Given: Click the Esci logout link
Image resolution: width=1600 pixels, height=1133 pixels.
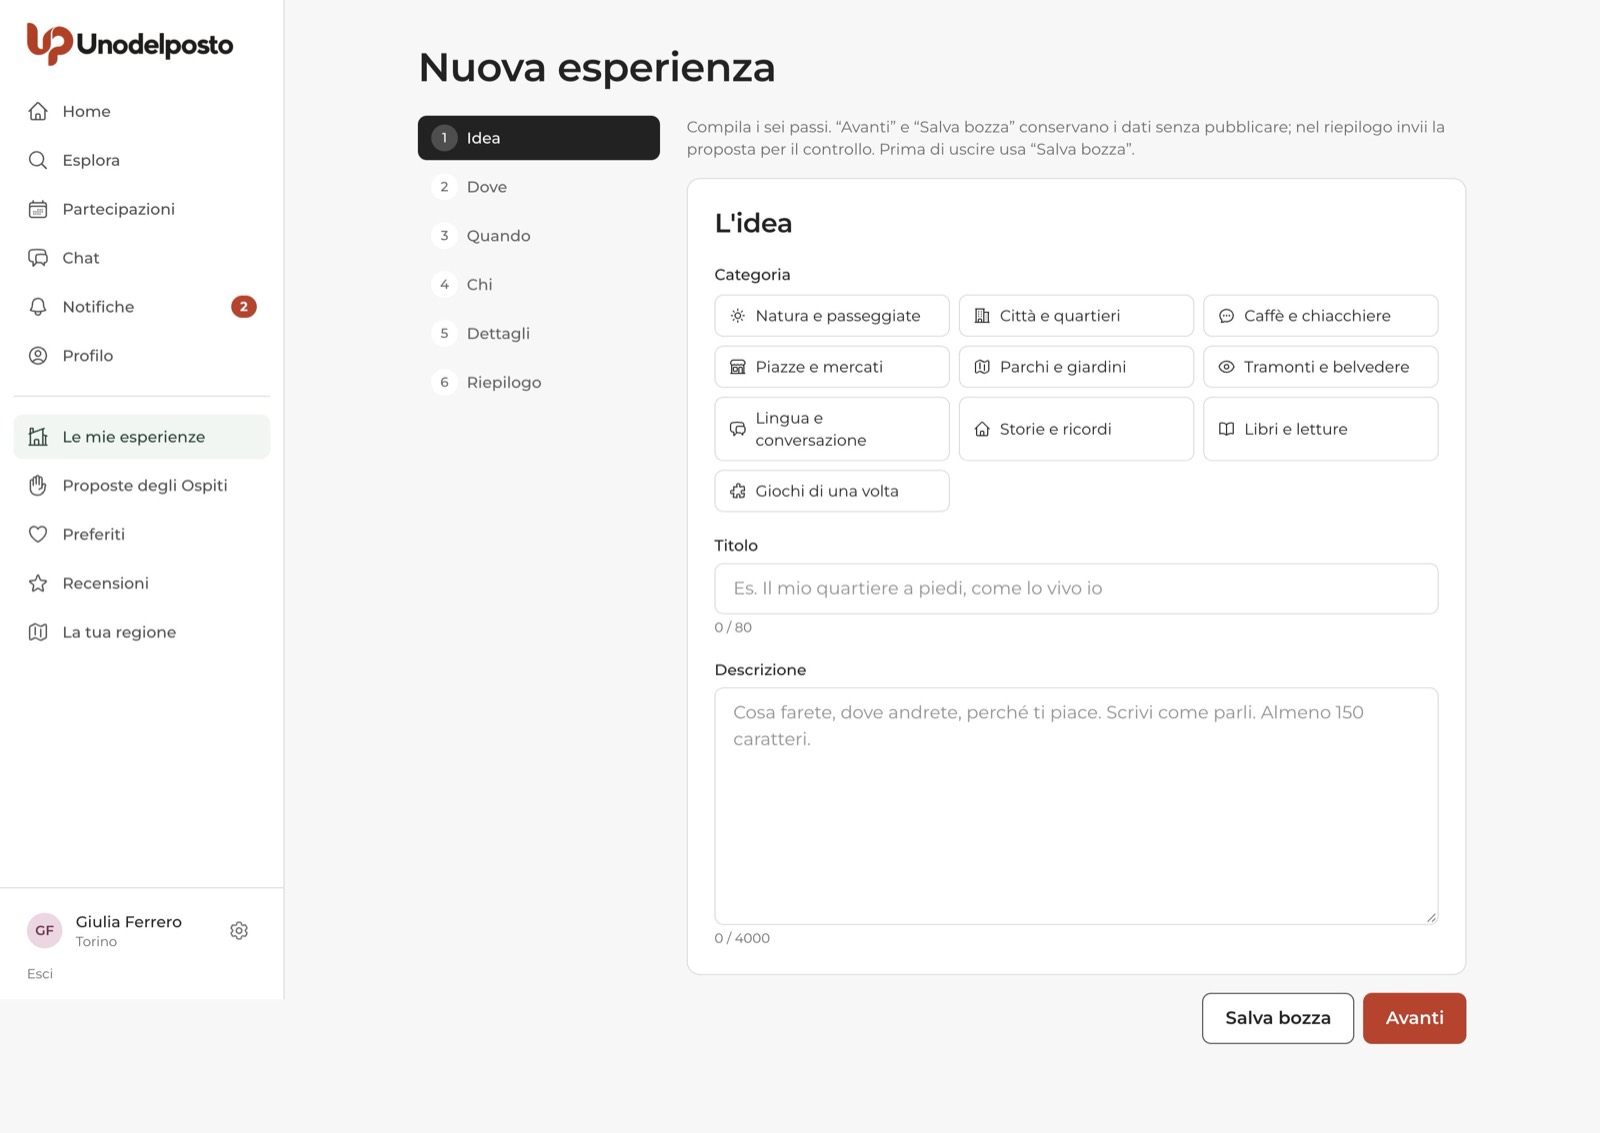Looking at the screenshot, I should [x=40, y=974].
